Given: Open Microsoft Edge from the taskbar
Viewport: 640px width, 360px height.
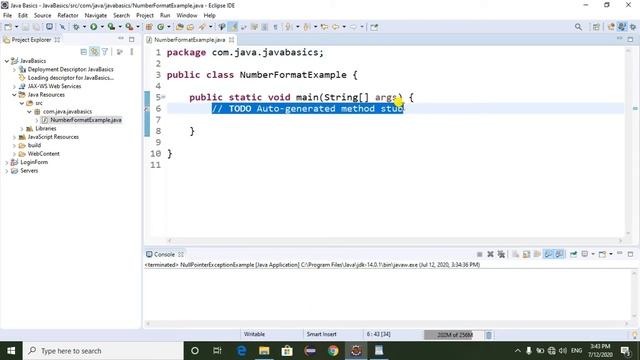Looking at the screenshot, I should click(x=241, y=351).
